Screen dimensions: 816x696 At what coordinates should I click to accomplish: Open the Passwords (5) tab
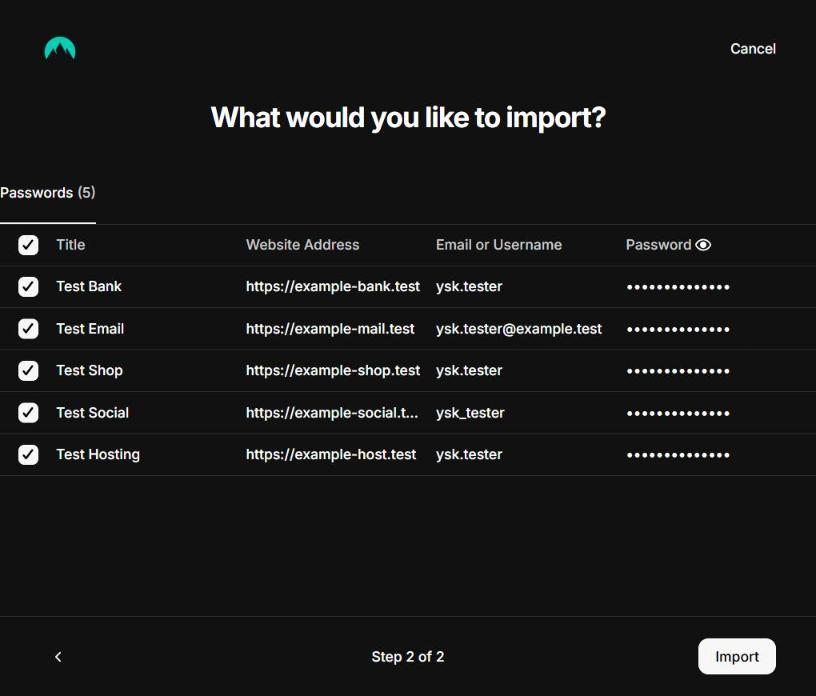(x=48, y=193)
